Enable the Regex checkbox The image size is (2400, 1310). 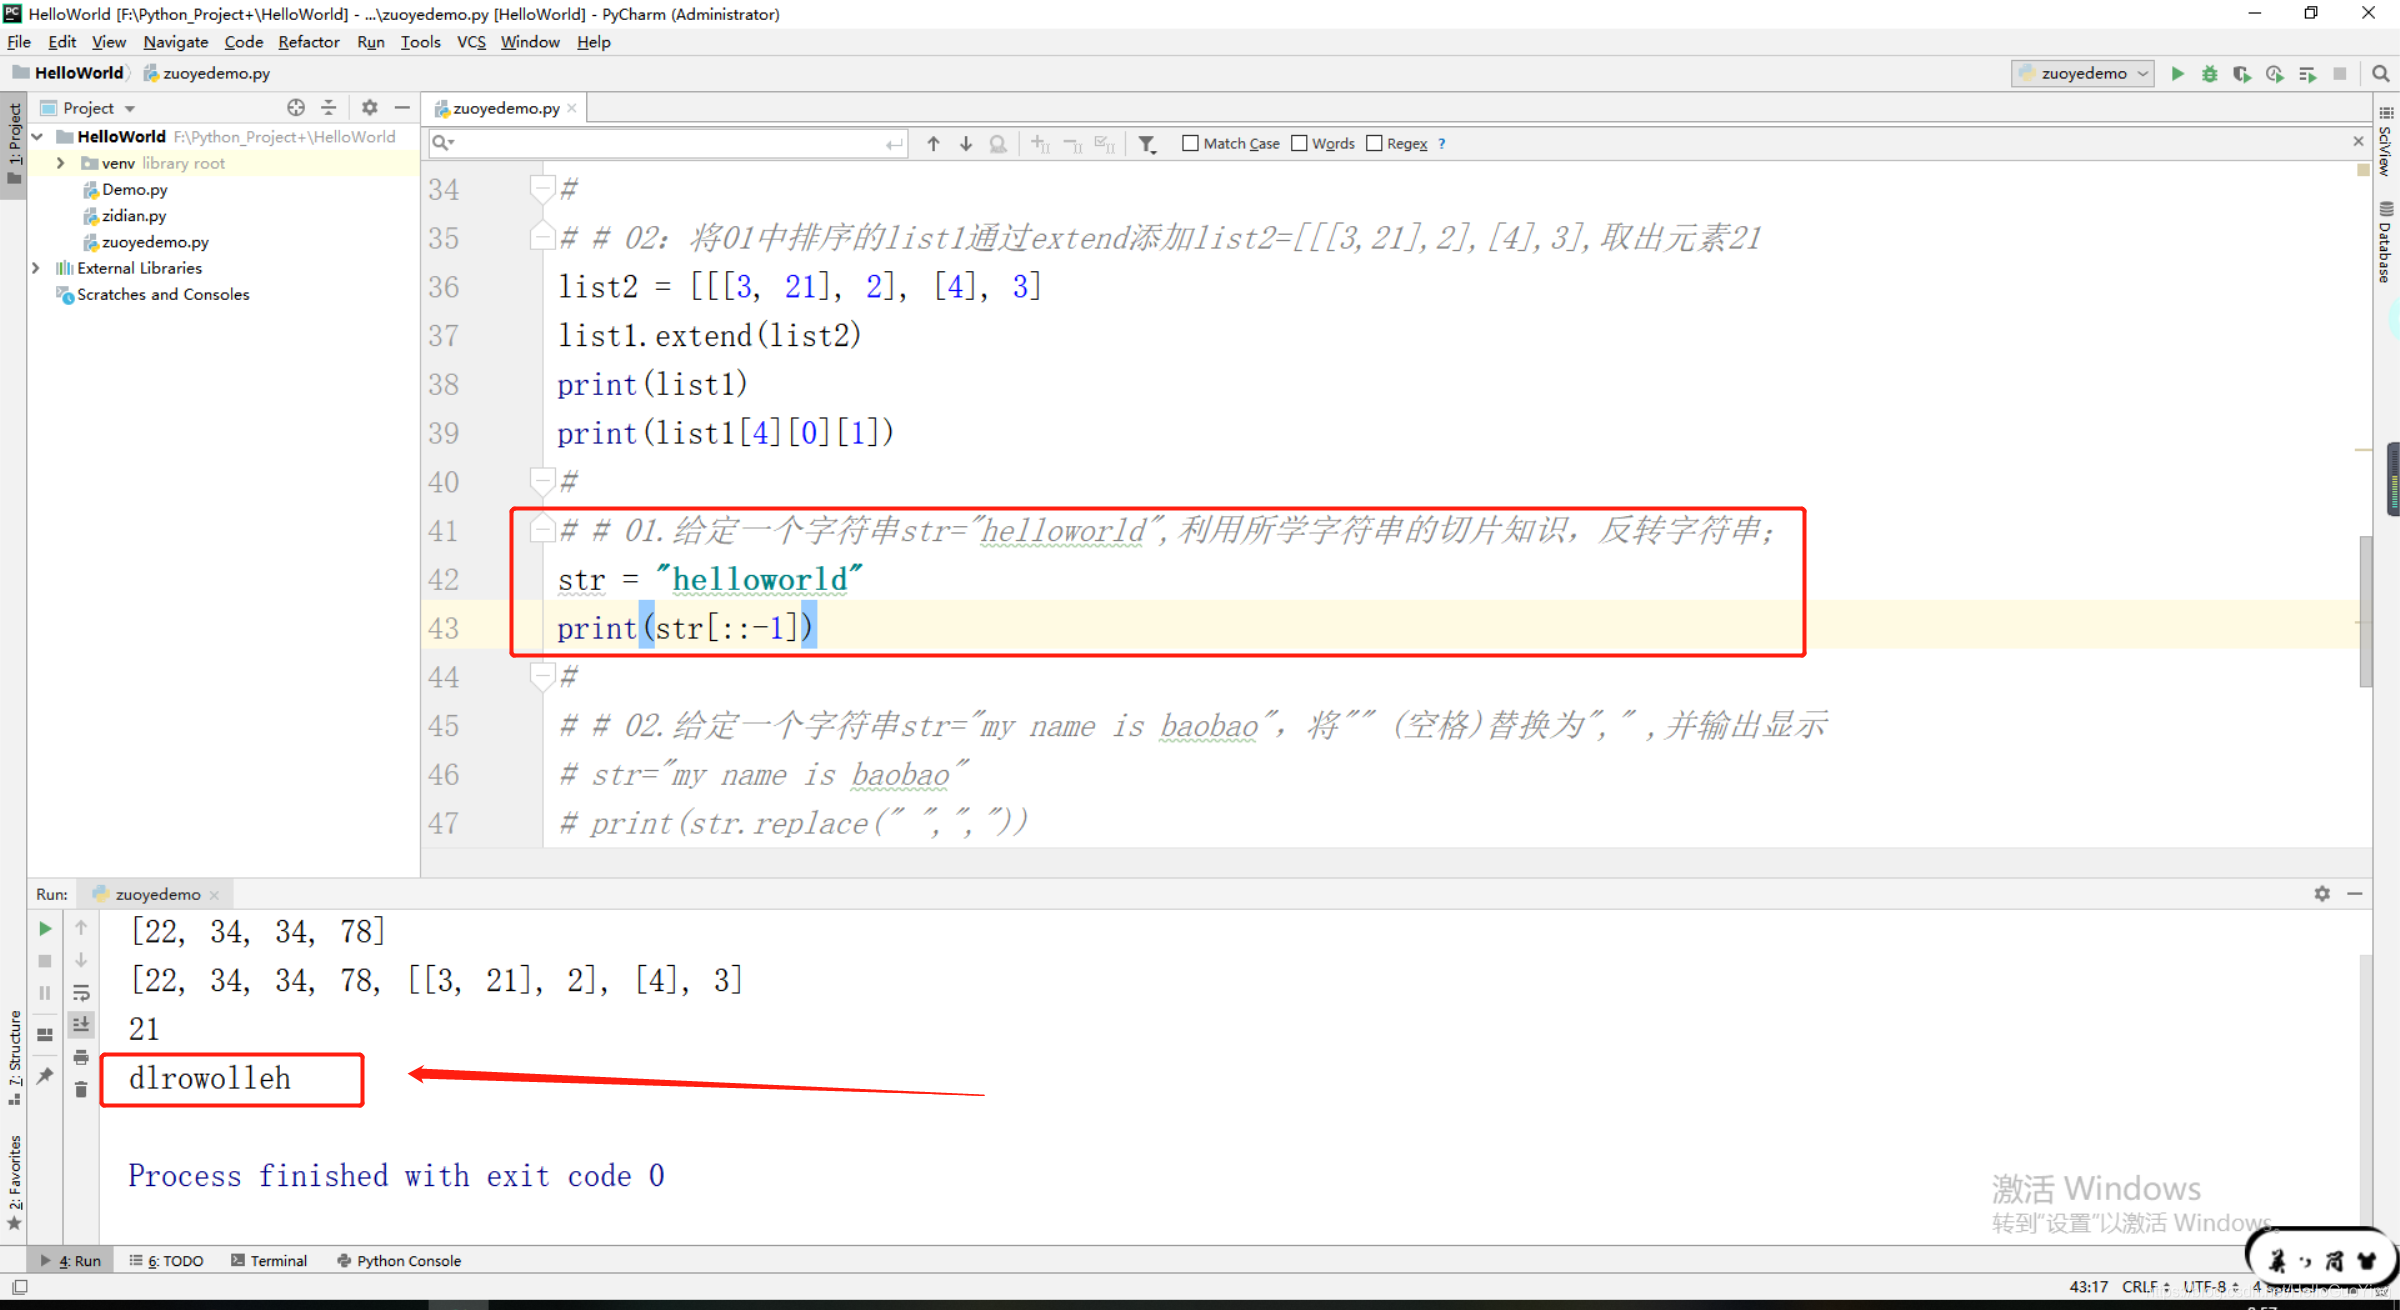[x=1374, y=143]
